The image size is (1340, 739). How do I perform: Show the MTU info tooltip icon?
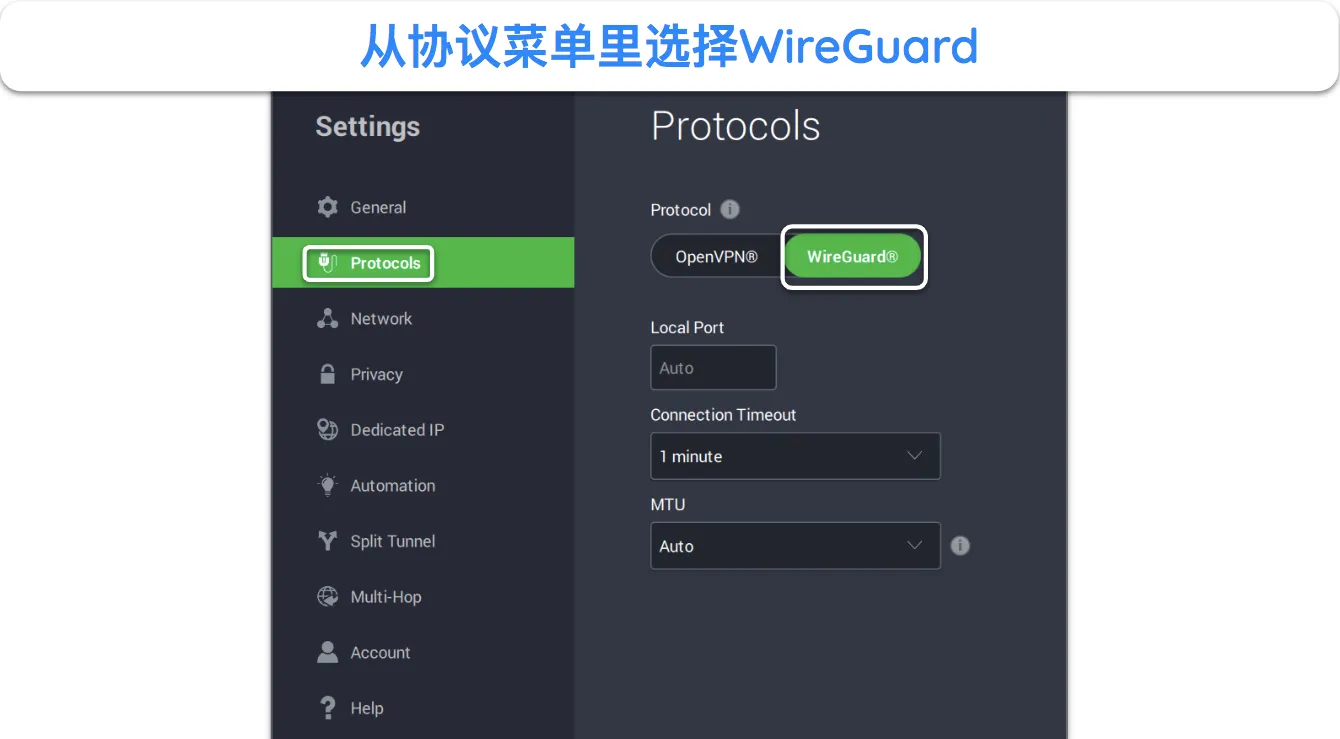pyautogui.click(x=960, y=546)
